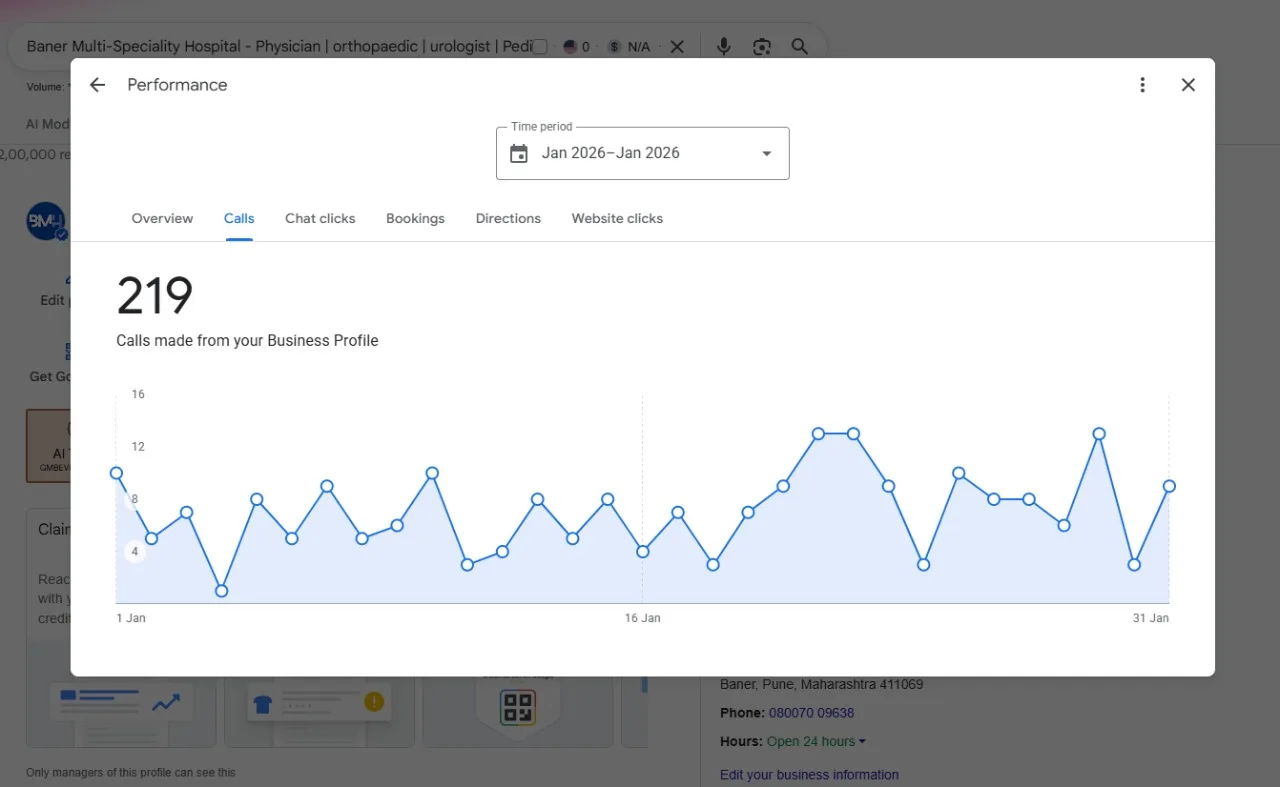Open the three-dot more options menu
The image size is (1280, 787).
click(1142, 85)
